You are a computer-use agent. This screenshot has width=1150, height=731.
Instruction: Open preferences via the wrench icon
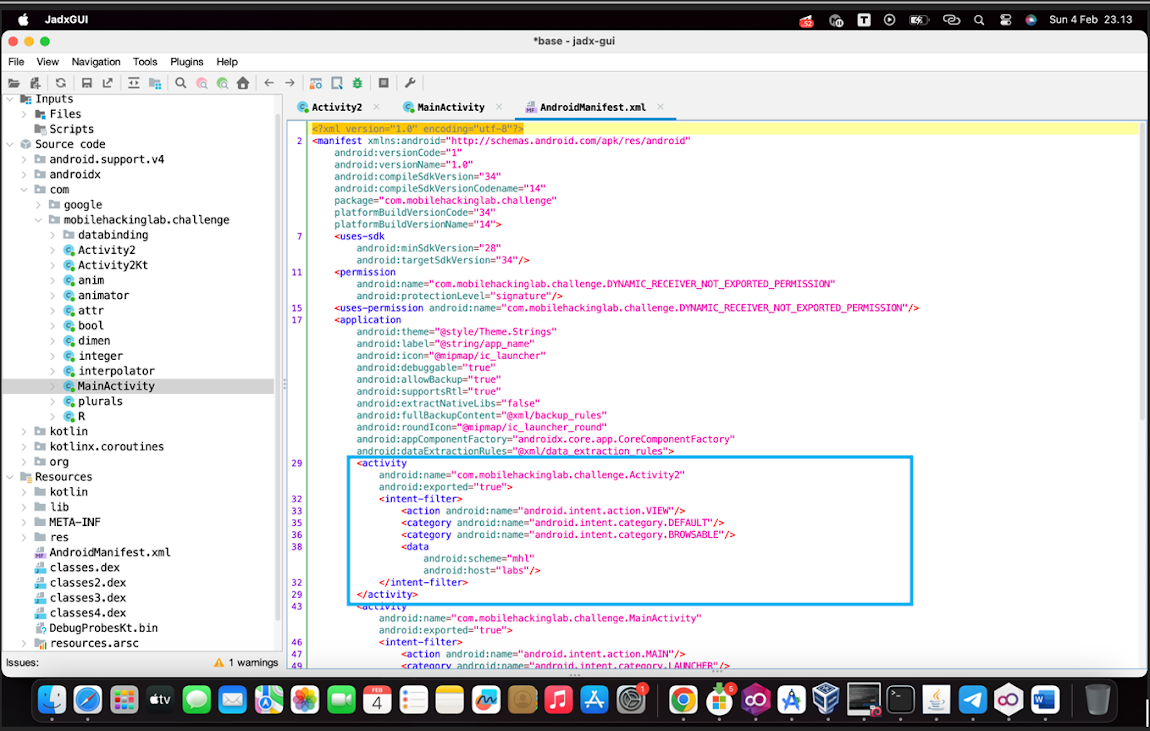click(410, 84)
